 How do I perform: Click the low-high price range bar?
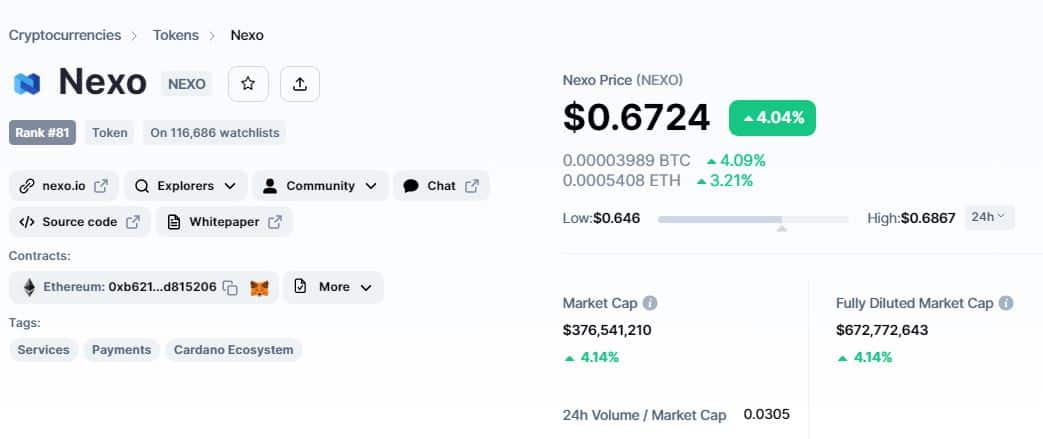click(753, 219)
